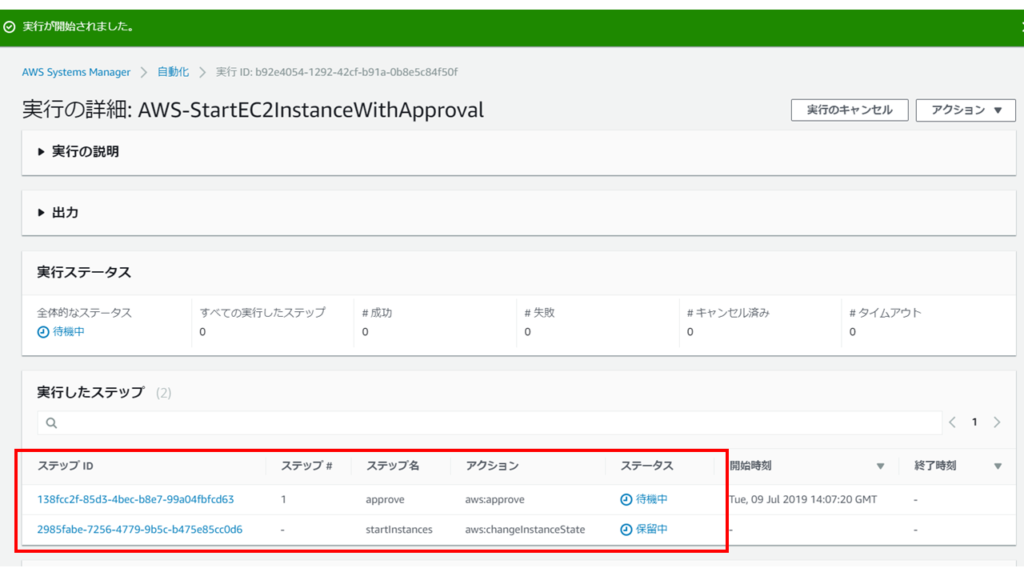Sort by 開始時刻 using its arrow icon
The height and width of the screenshot is (576, 1024).
[880, 466]
